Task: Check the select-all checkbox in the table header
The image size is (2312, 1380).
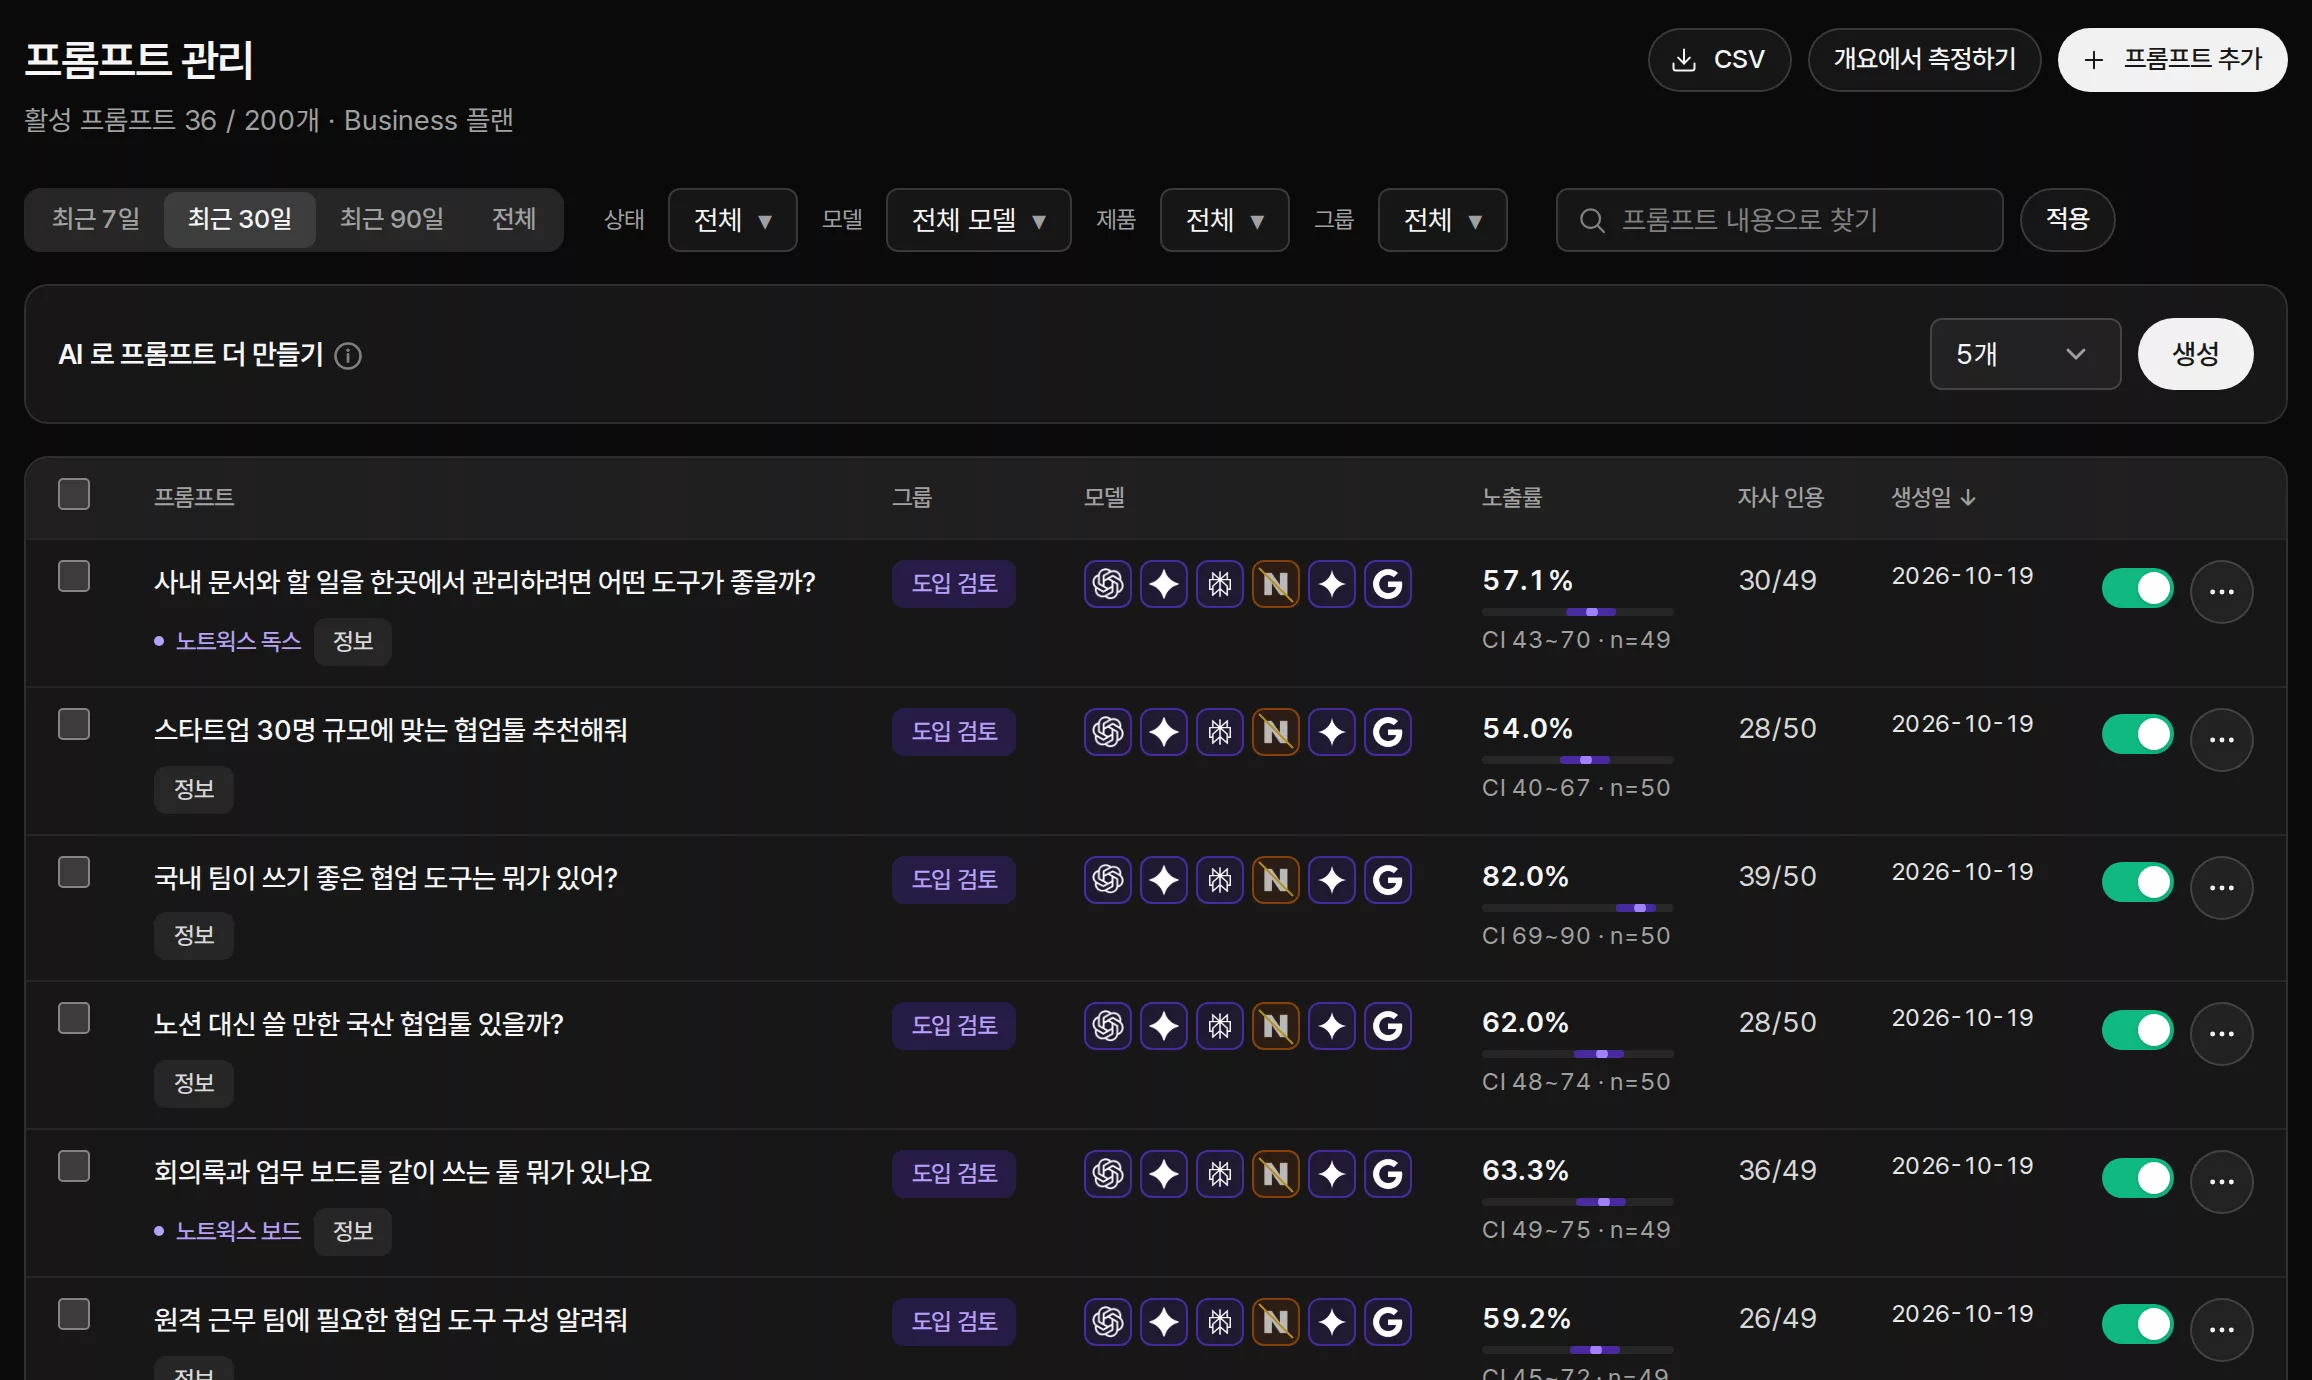Action: click(x=74, y=494)
